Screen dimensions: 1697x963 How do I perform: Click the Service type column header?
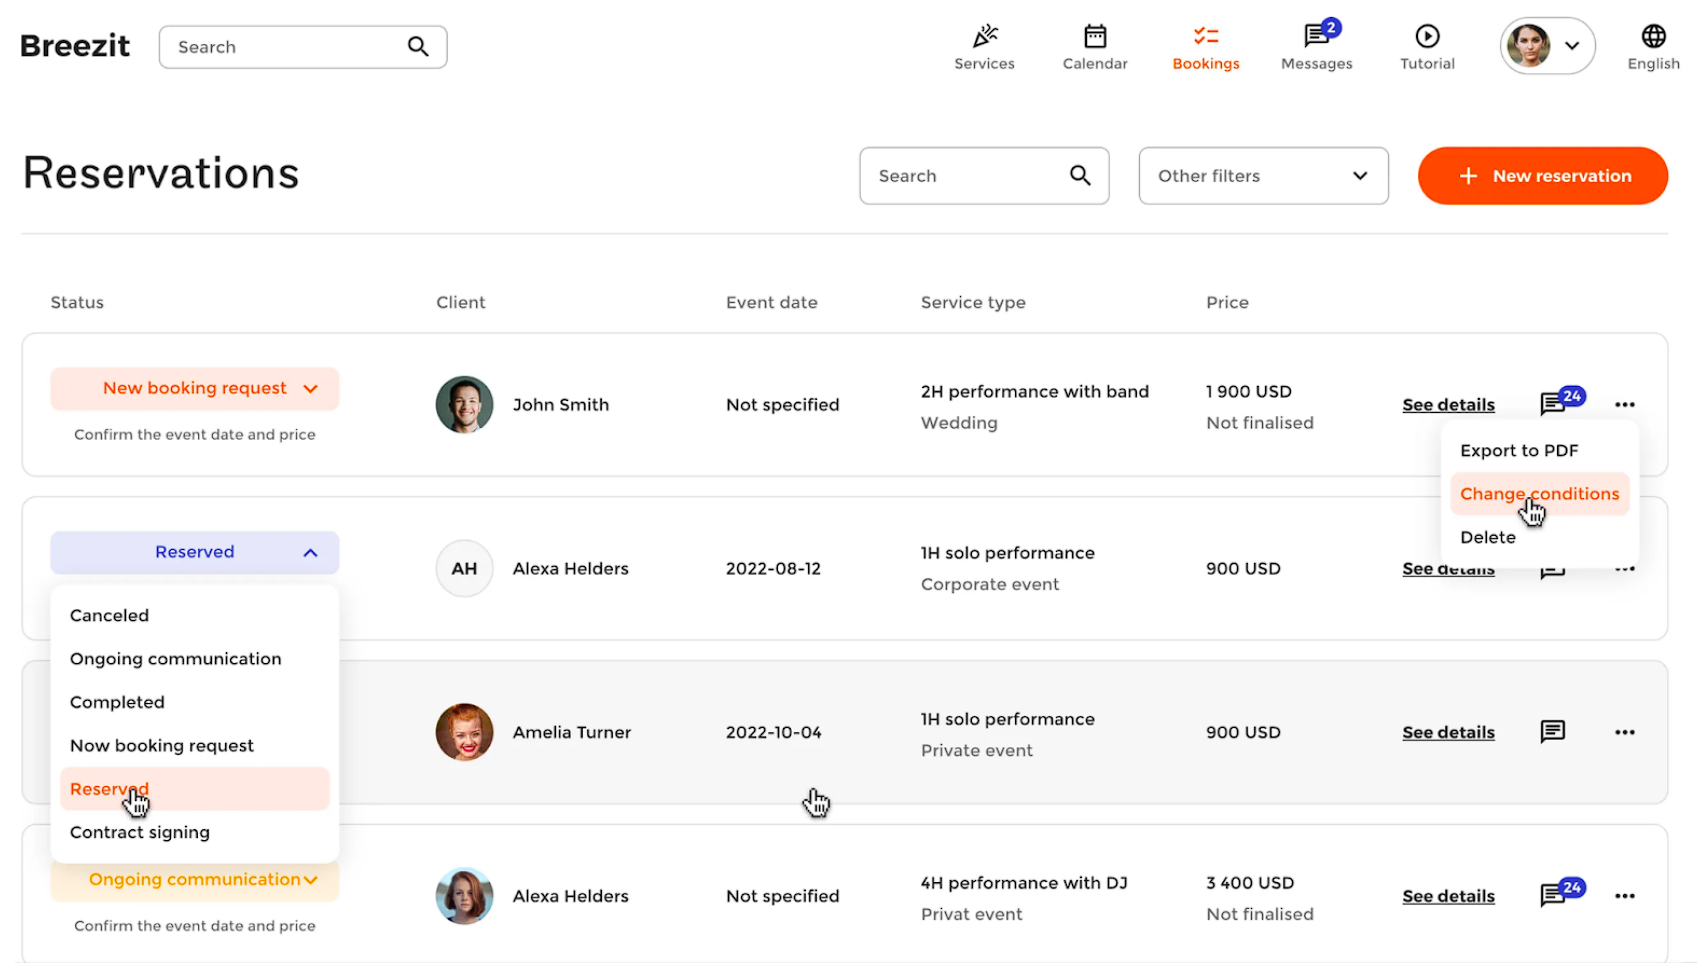(973, 303)
